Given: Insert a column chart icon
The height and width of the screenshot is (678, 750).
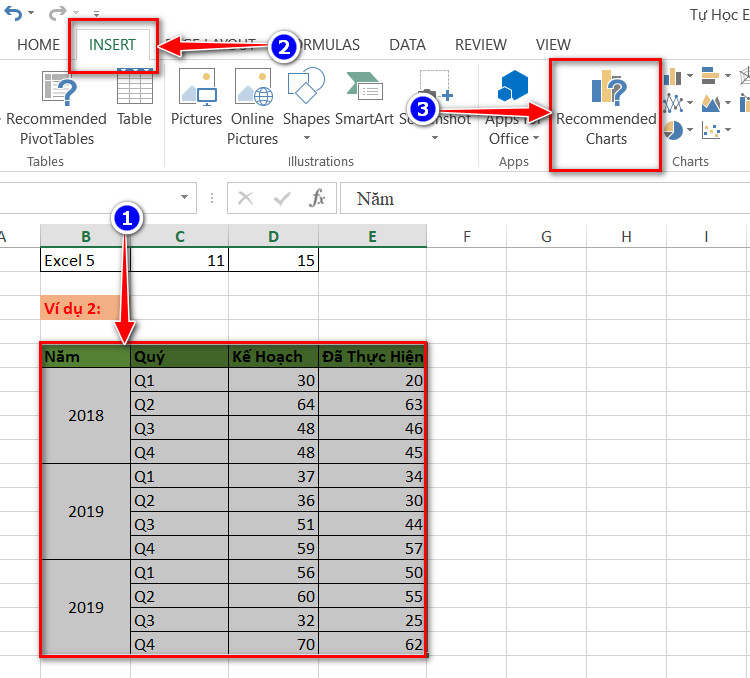Looking at the screenshot, I should (x=673, y=76).
